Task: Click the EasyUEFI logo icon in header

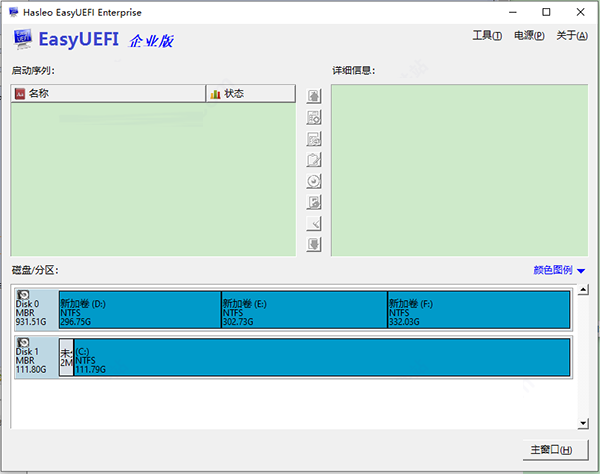Action: click(x=23, y=39)
